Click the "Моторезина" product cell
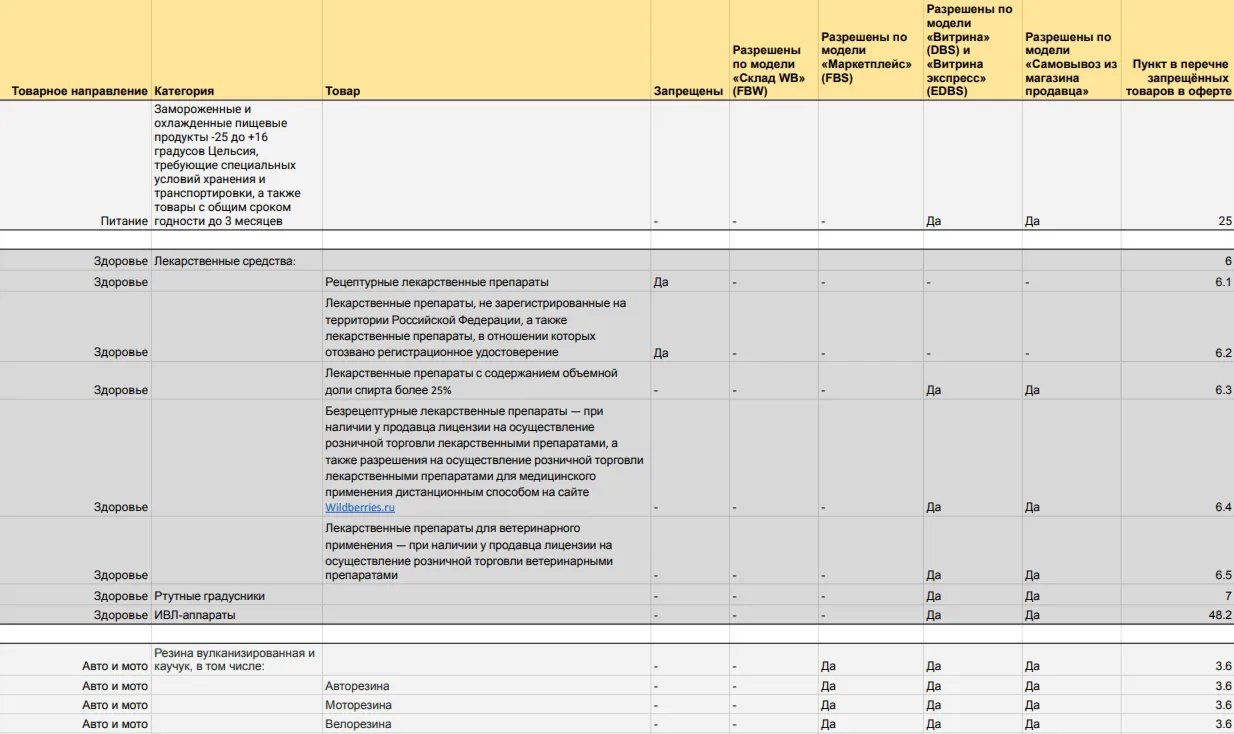This screenshot has width=1234, height=734. coord(358,705)
